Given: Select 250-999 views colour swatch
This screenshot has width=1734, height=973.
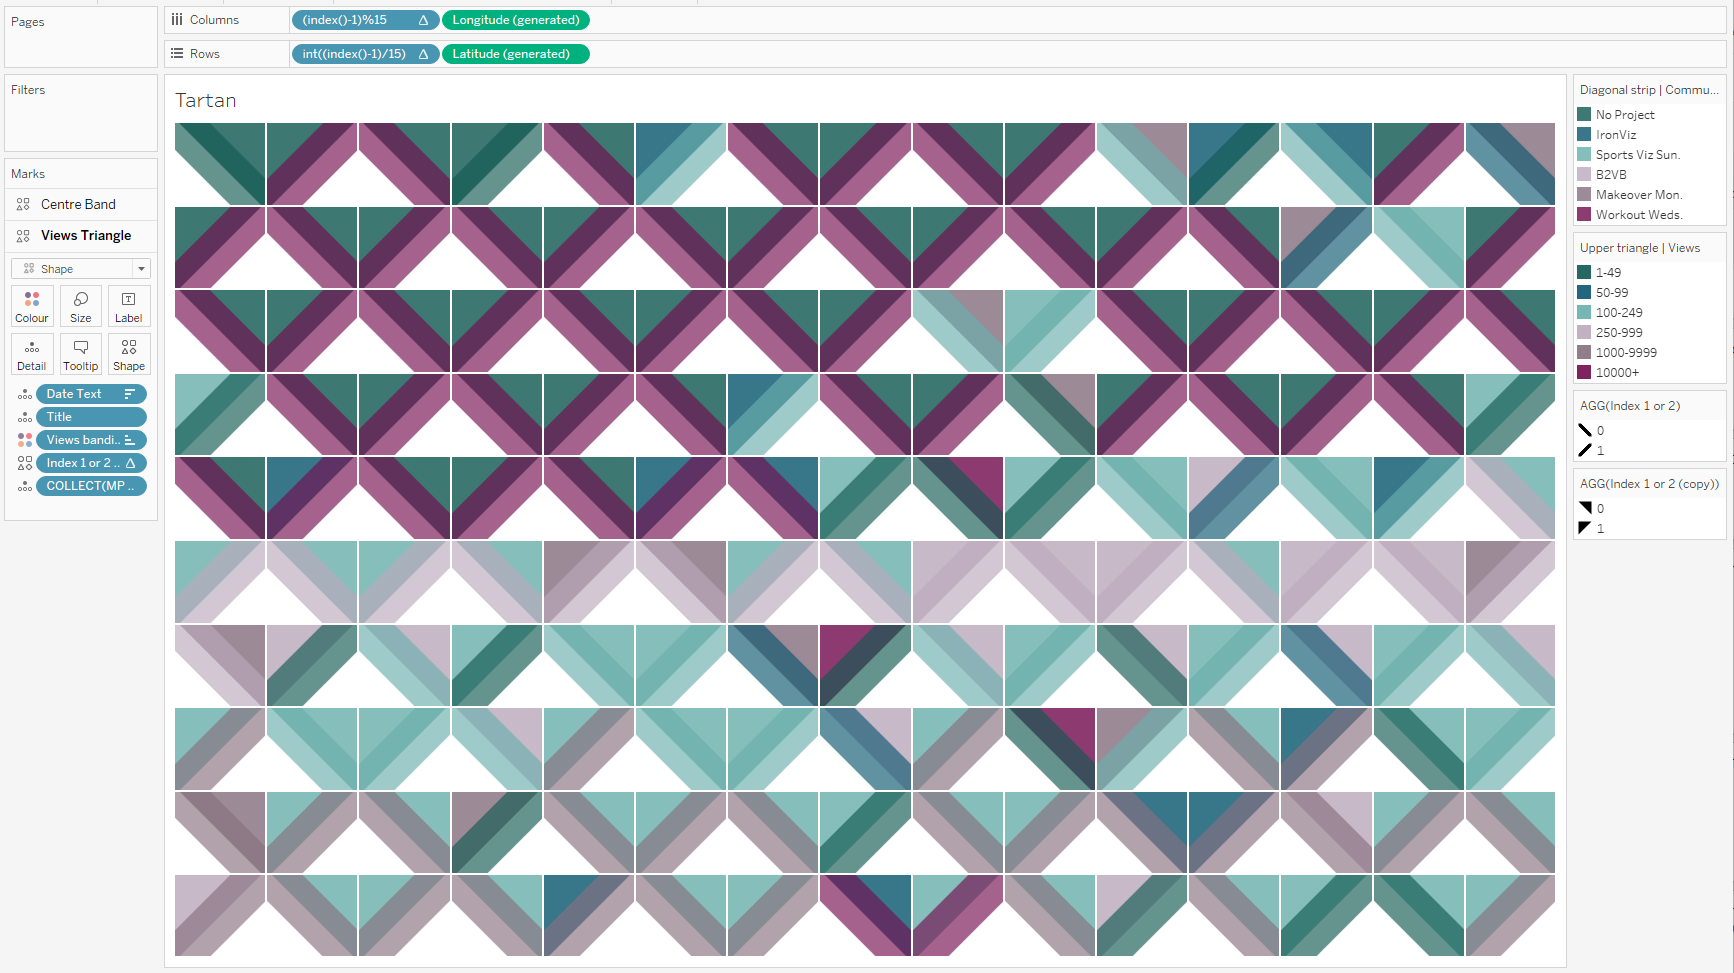Looking at the screenshot, I should click(1584, 332).
